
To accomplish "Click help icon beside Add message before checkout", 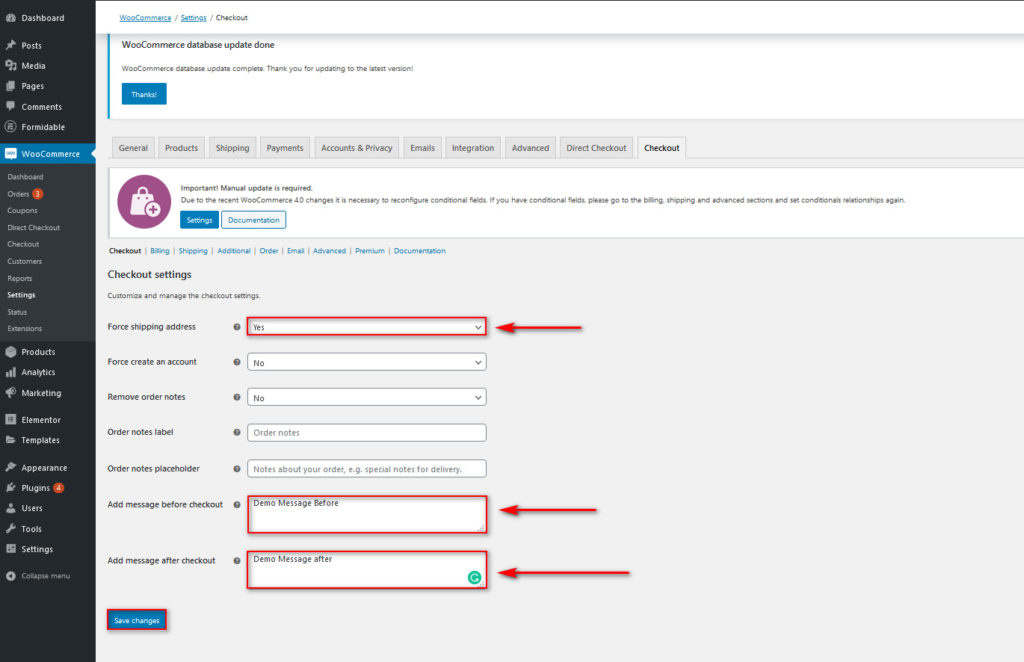I will click(x=237, y=505).
